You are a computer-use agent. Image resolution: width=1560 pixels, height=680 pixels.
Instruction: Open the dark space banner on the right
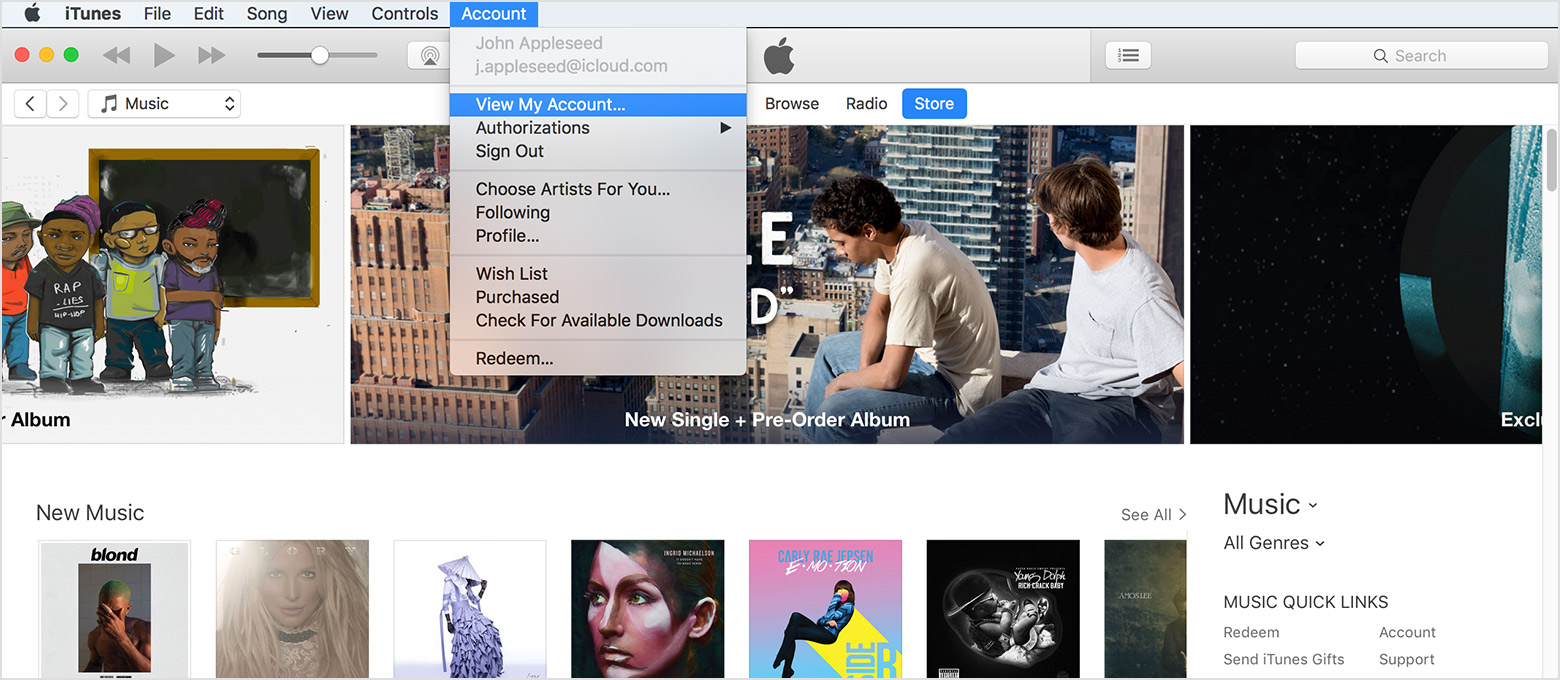click(1366, 284)
